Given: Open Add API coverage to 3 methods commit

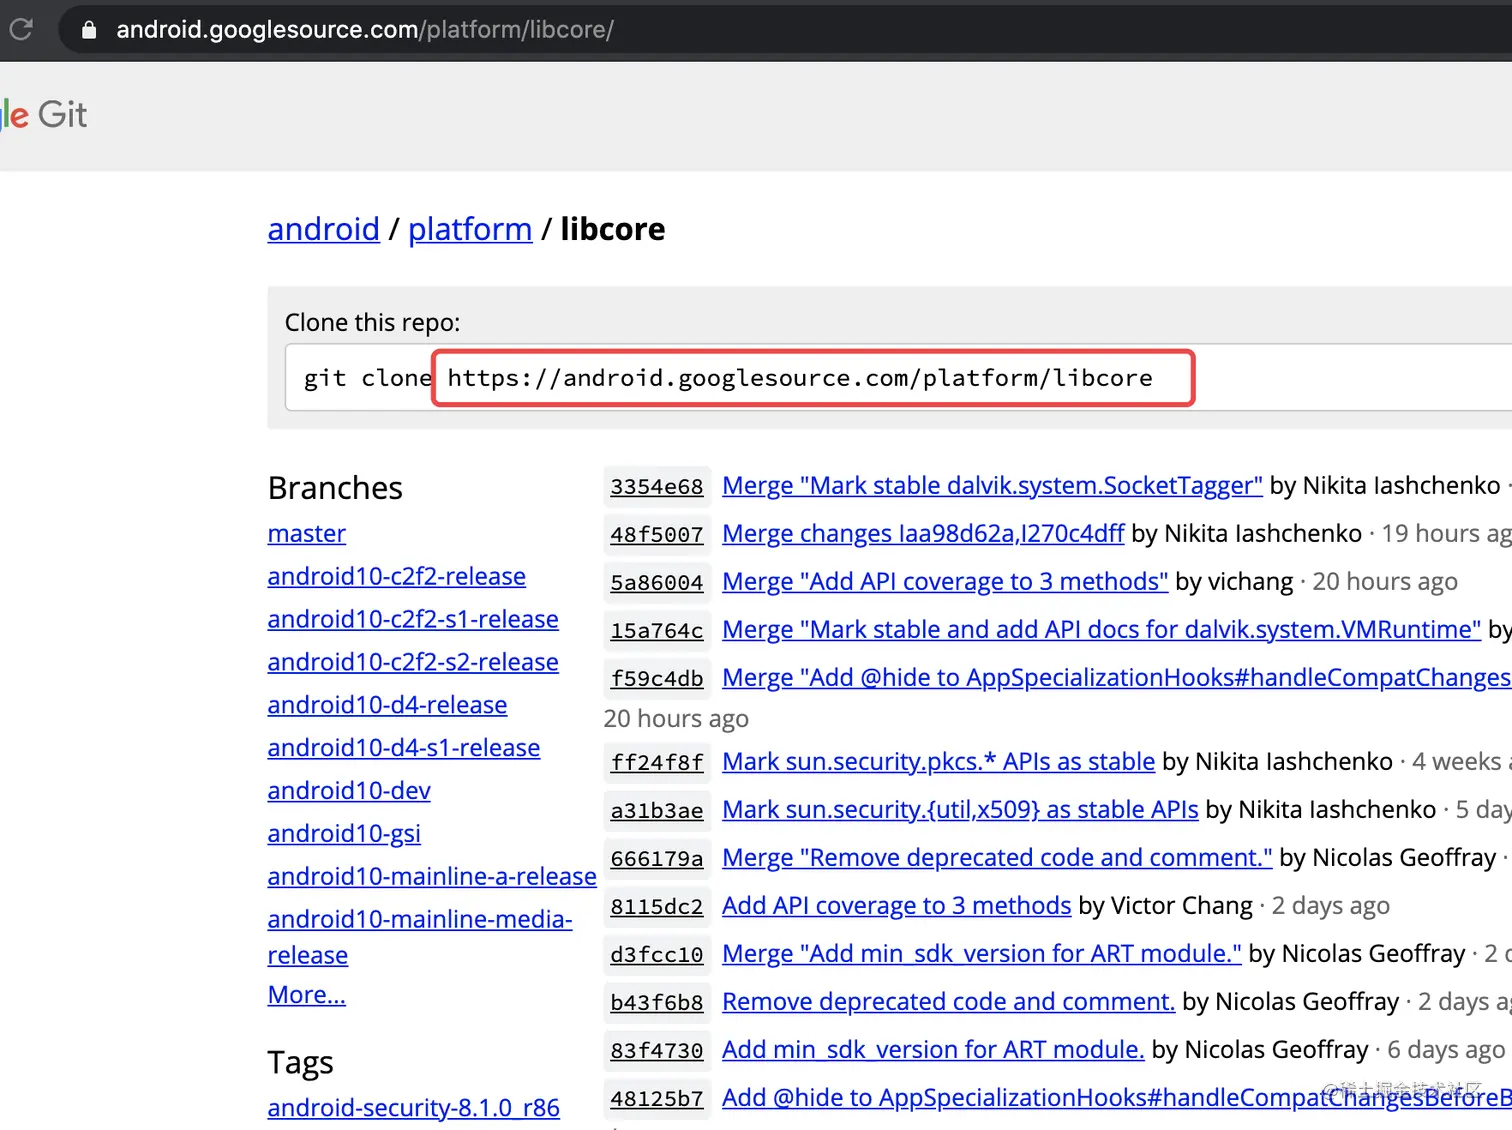Looking at the screenshot, I should tap(896, 906).
